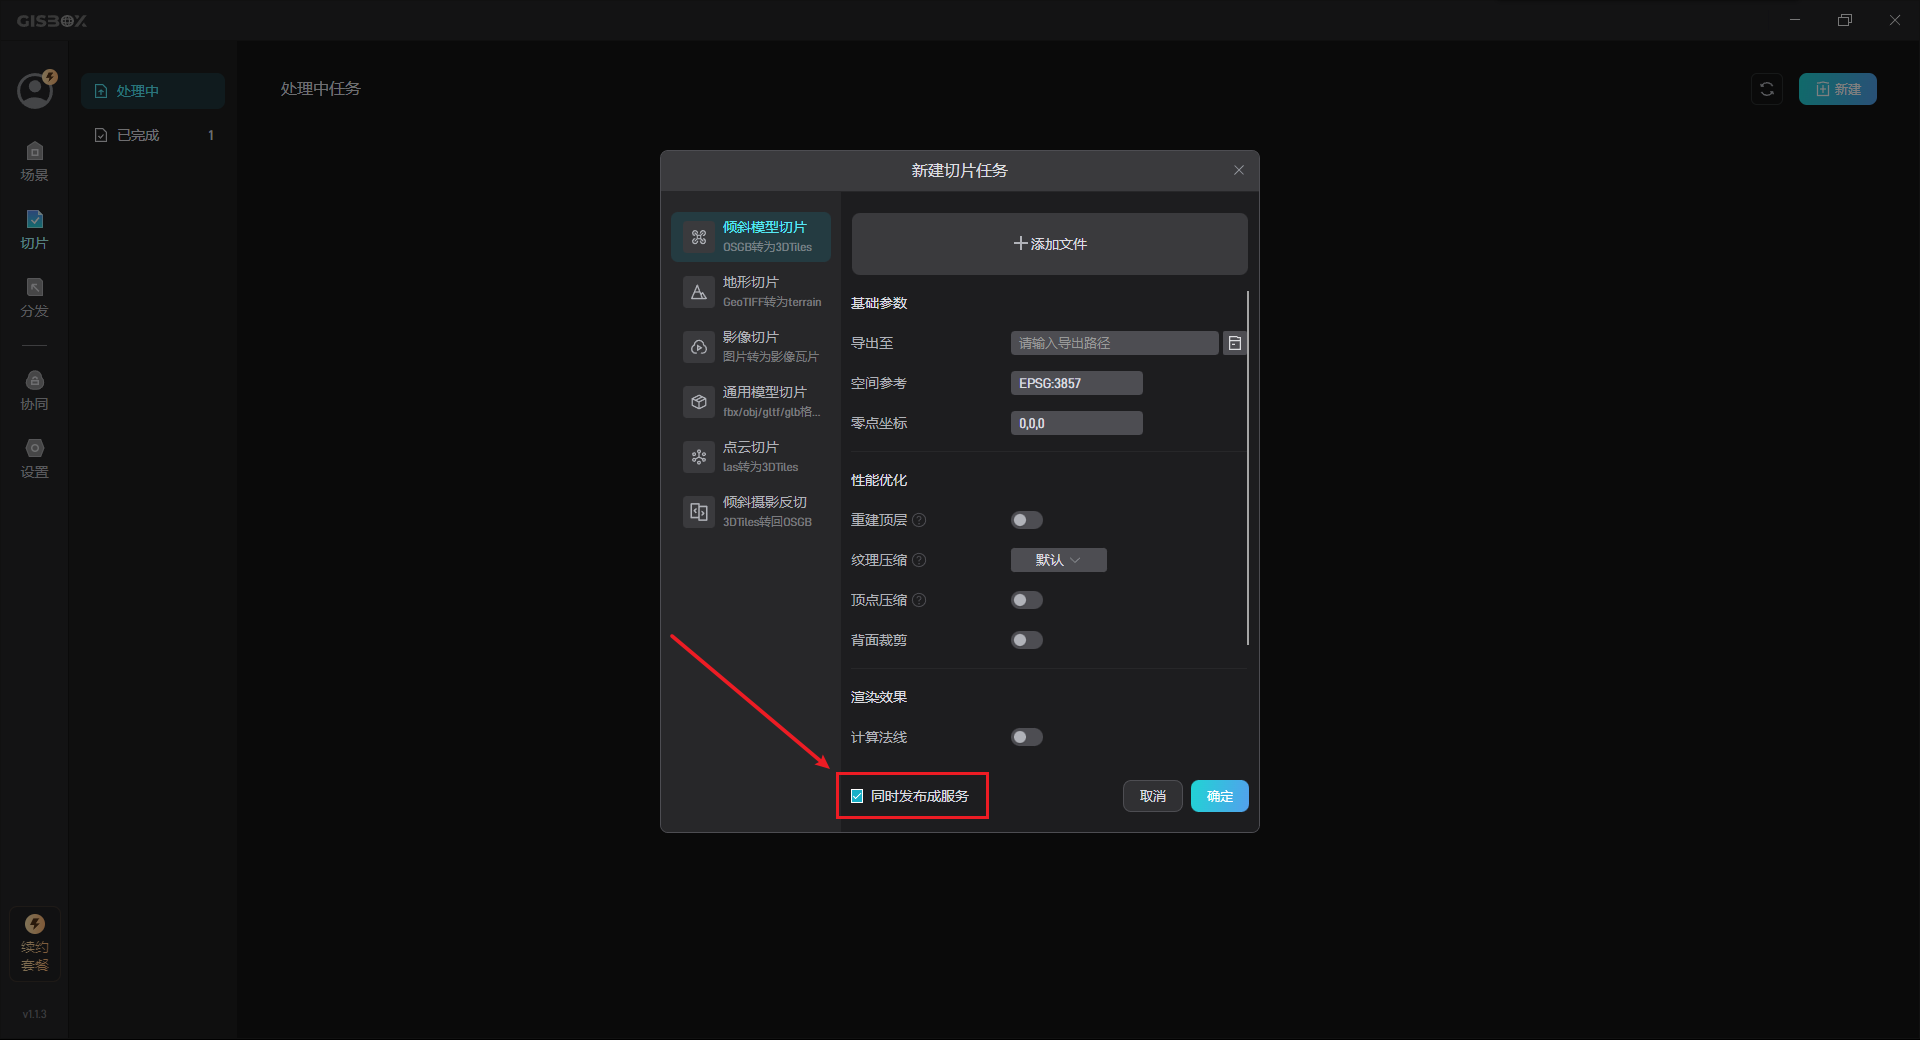Close the 新建切片任务 dialog
Image resolution: width=1920 pixels, height=1040 pixels.
1239,170
